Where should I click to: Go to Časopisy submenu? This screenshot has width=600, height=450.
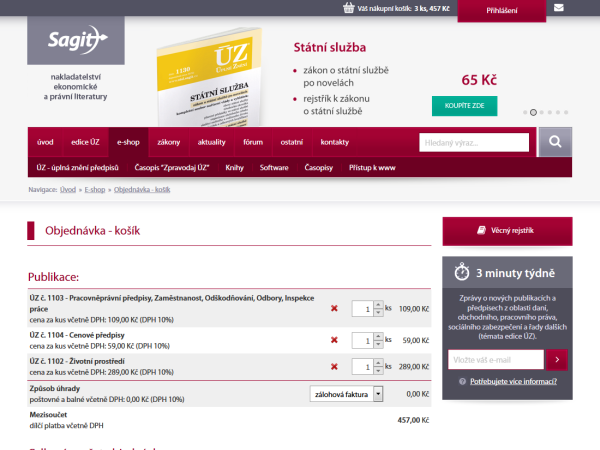pos(319,168)
